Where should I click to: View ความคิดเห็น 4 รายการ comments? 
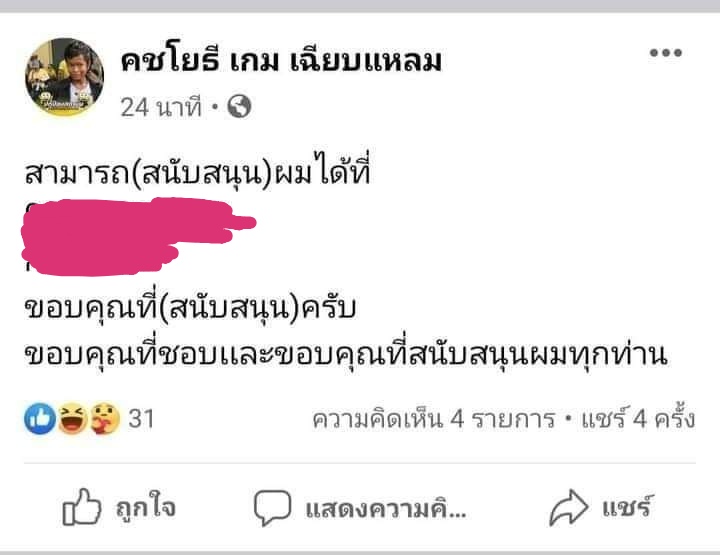(434, 419)
